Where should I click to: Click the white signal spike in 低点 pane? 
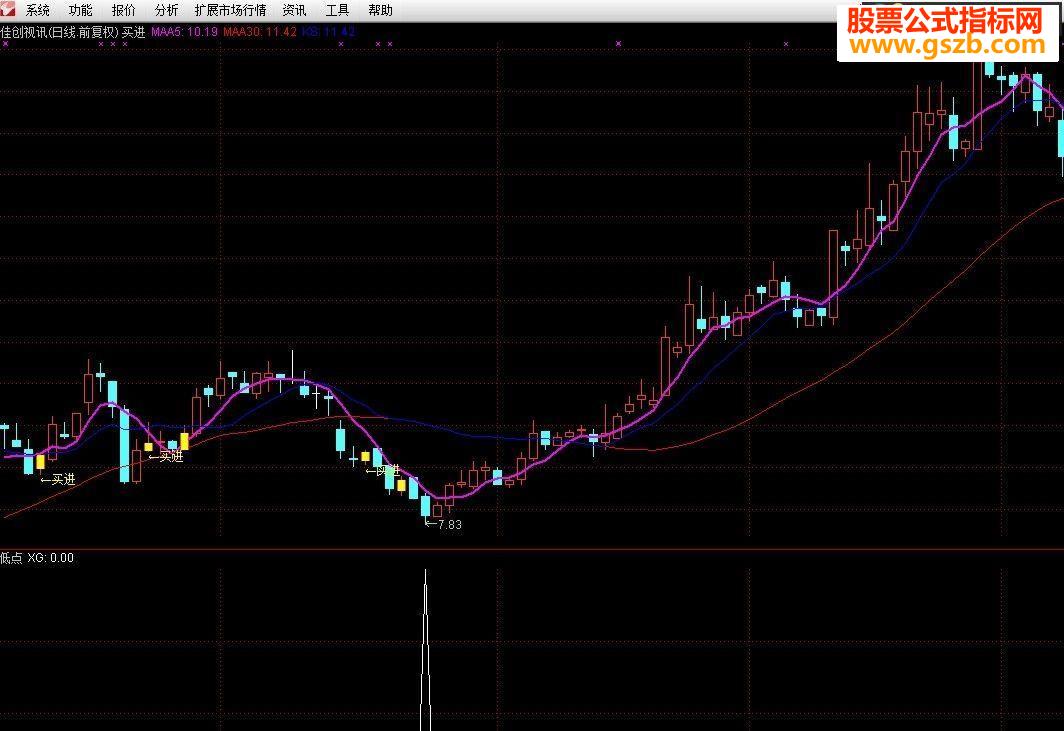(425, 650)
